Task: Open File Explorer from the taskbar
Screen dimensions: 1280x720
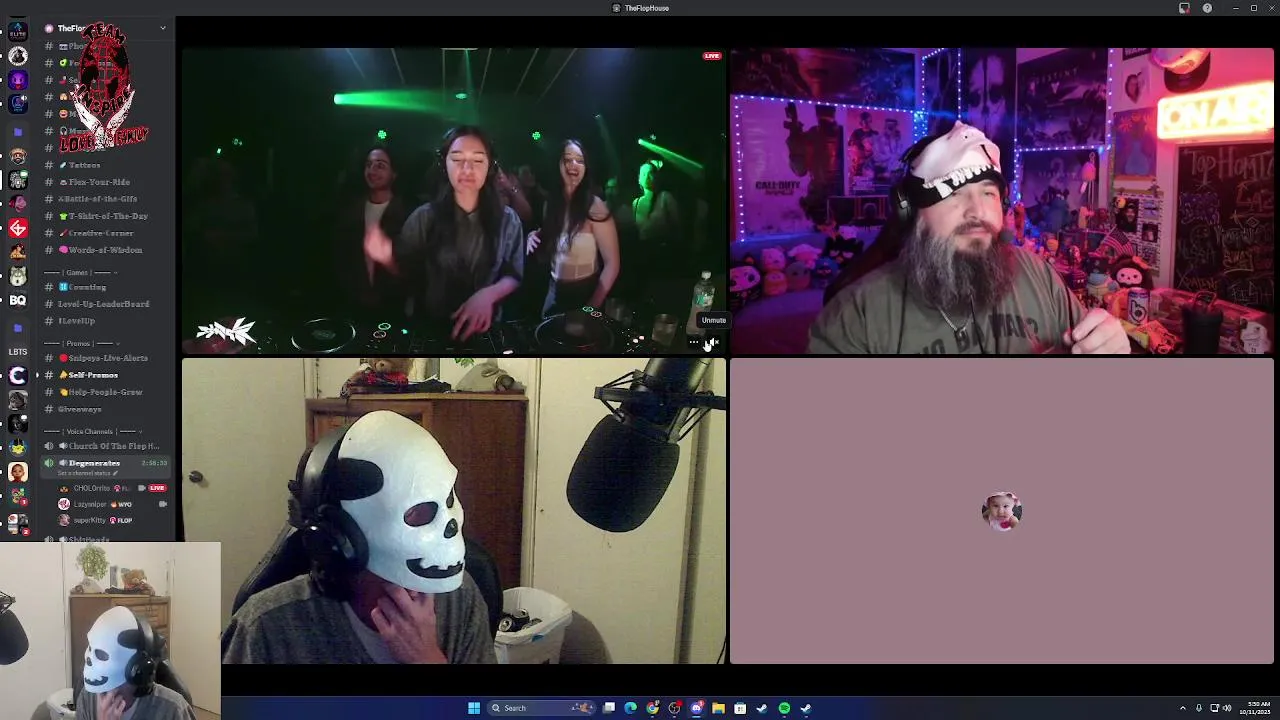Action: [x=718, y=708]
